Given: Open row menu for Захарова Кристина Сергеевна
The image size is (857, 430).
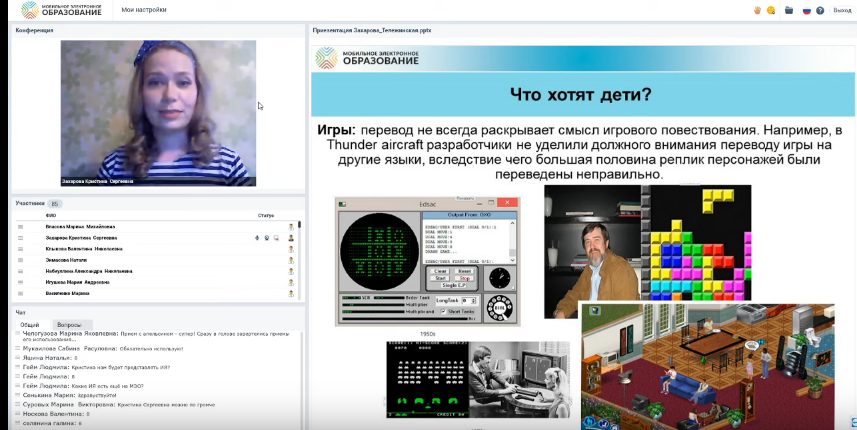Looking at the screenshot, I should 20,238.
